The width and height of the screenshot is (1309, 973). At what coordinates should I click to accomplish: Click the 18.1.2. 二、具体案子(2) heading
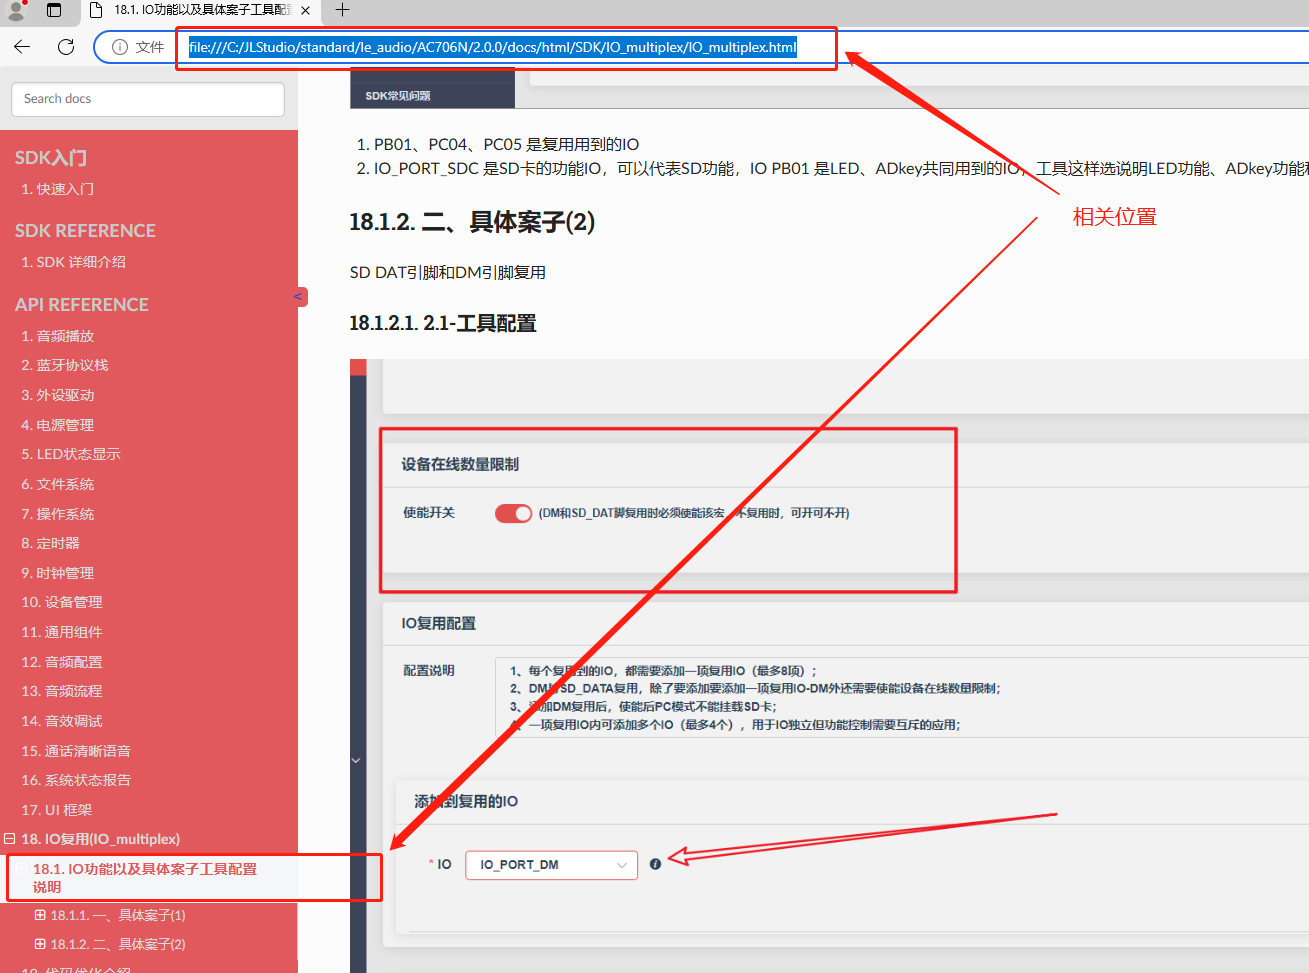click(472, 222)
